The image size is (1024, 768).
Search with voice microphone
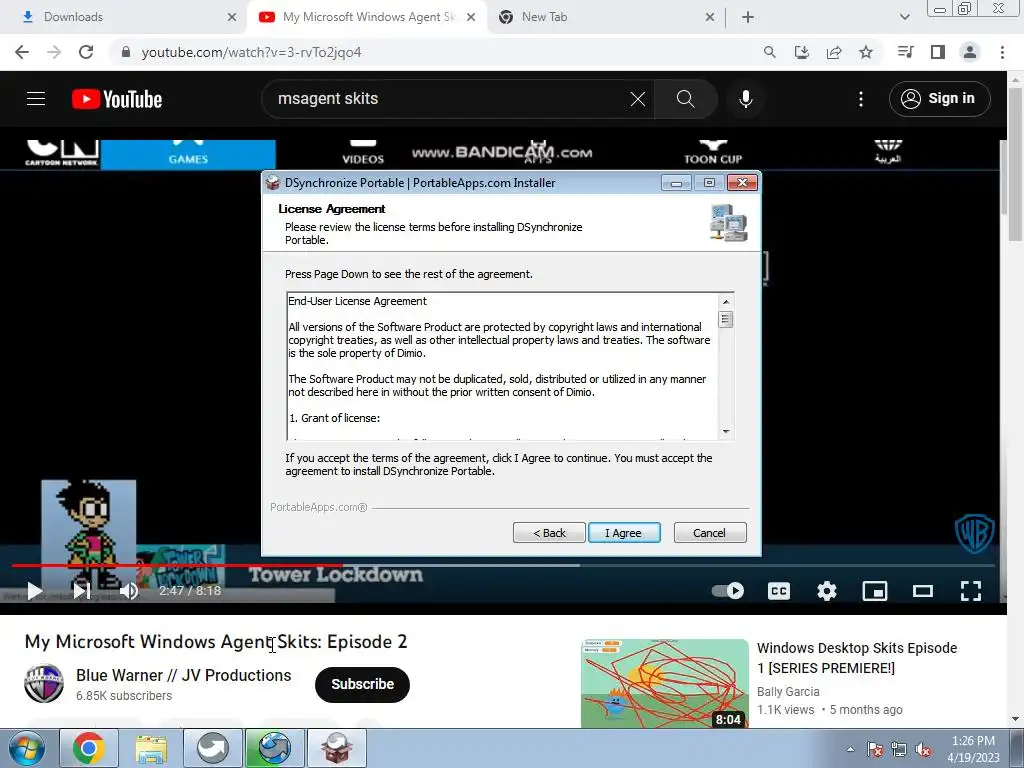coord(746,99)
